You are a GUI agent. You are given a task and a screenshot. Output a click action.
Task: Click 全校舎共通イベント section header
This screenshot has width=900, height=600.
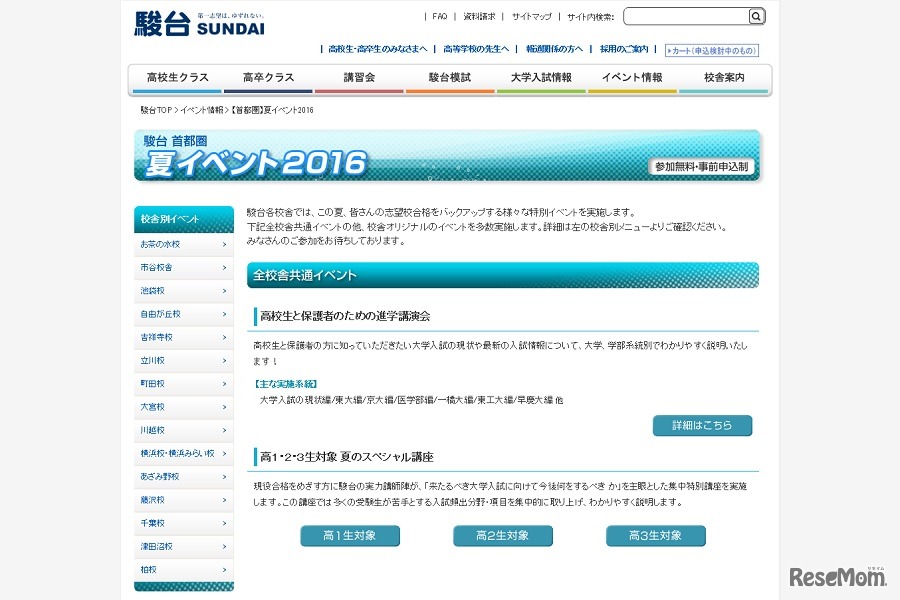[503, 275]
